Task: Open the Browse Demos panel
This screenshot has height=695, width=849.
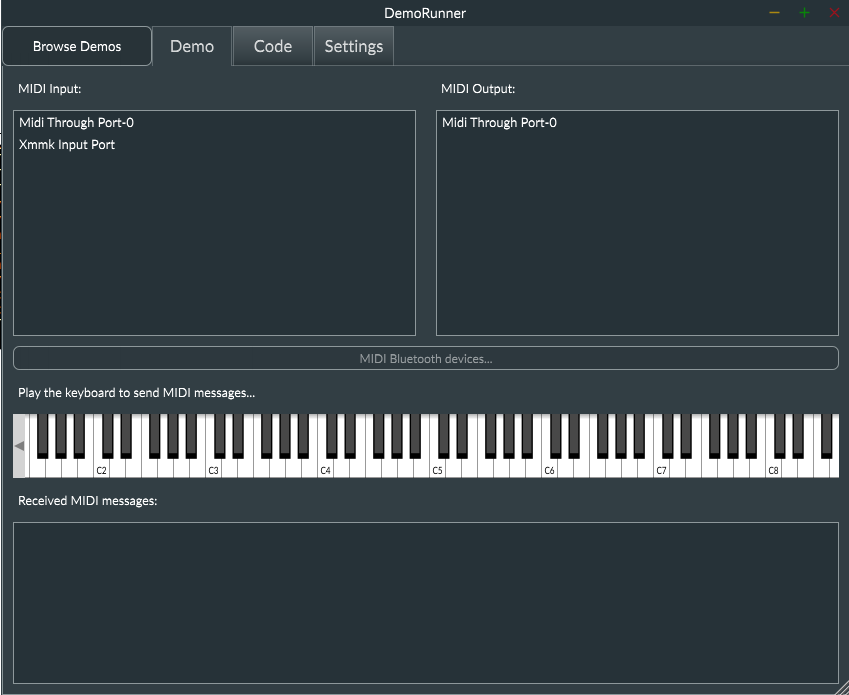Action: 77,47
